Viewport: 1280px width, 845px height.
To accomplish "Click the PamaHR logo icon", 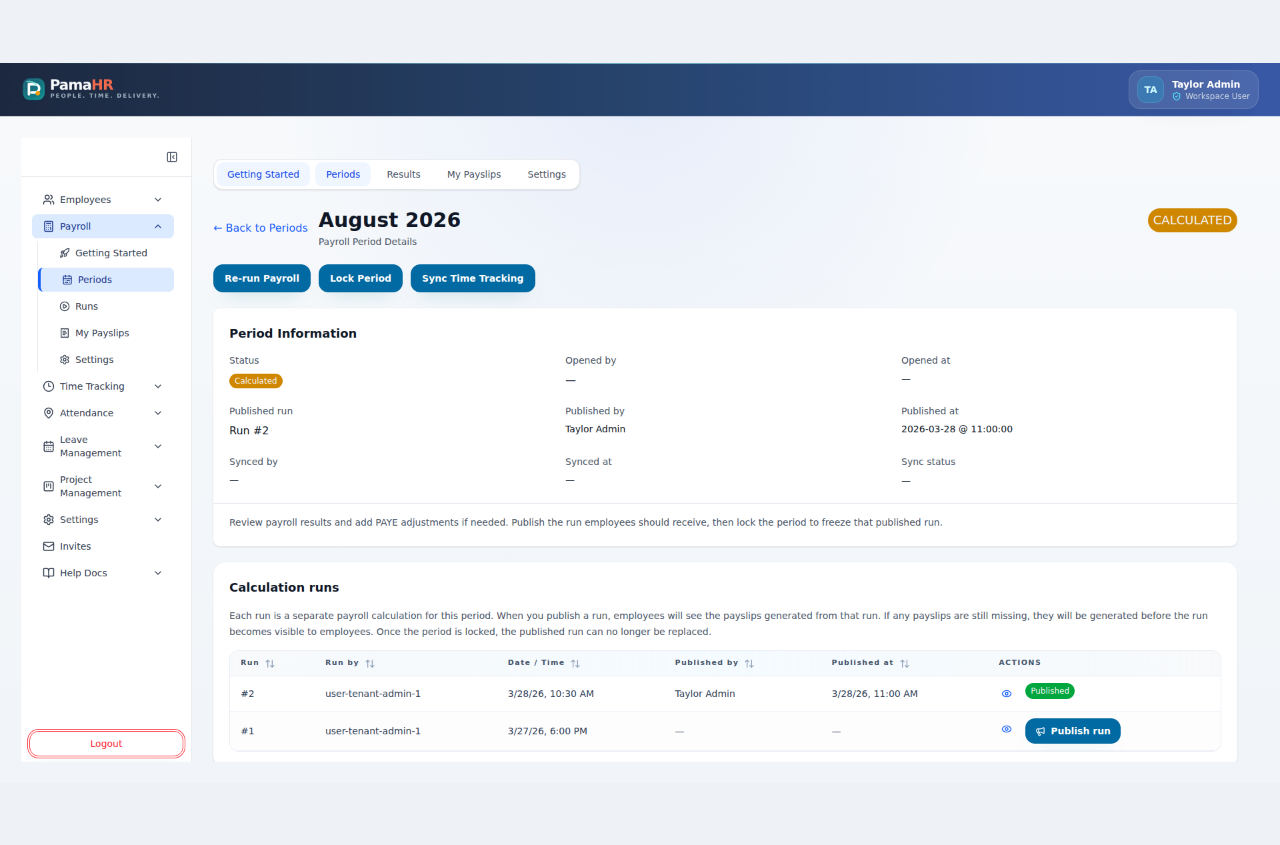I will 34,89.
